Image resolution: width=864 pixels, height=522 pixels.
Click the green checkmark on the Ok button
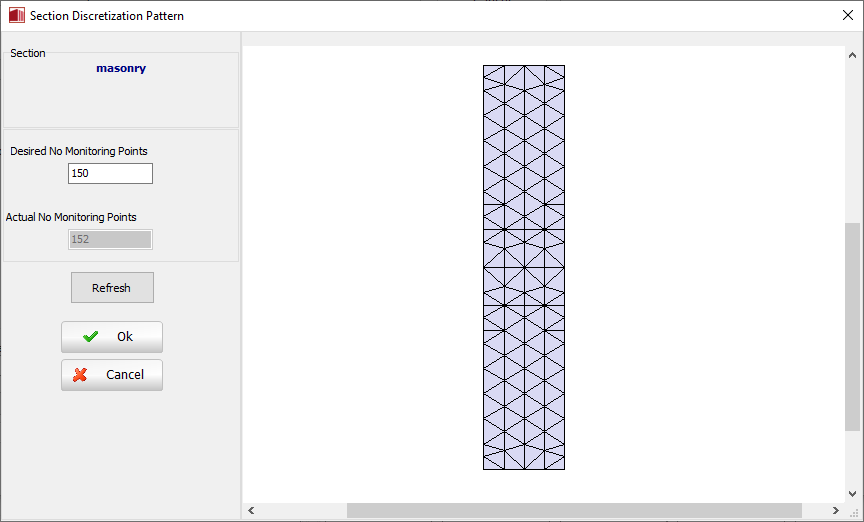click(91, 337)
